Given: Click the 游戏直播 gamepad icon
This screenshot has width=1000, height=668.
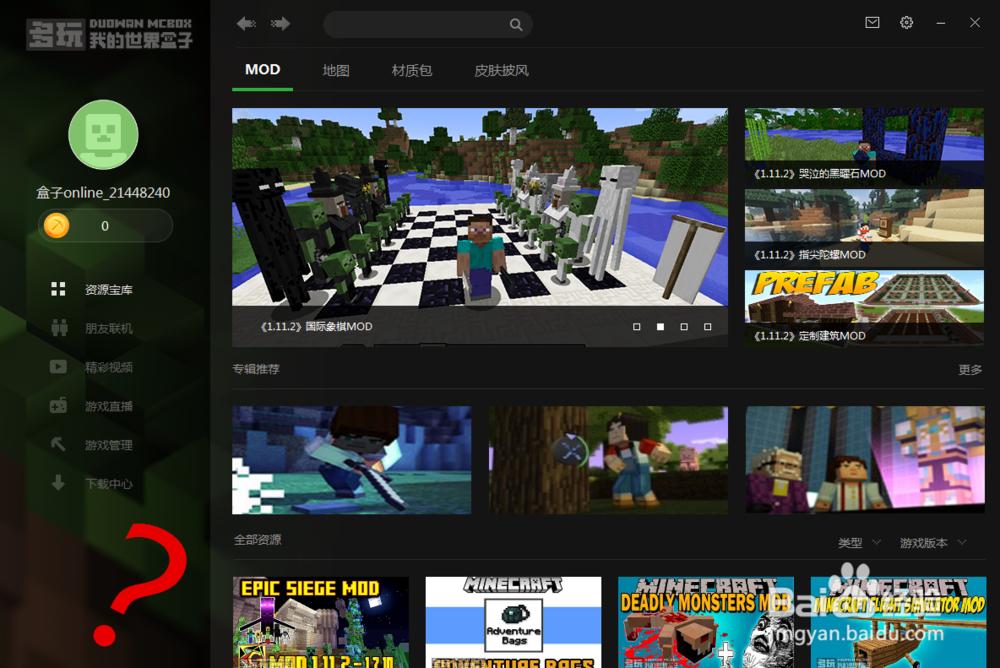Looking at the screenshot, I should click(x=58, y=405).
